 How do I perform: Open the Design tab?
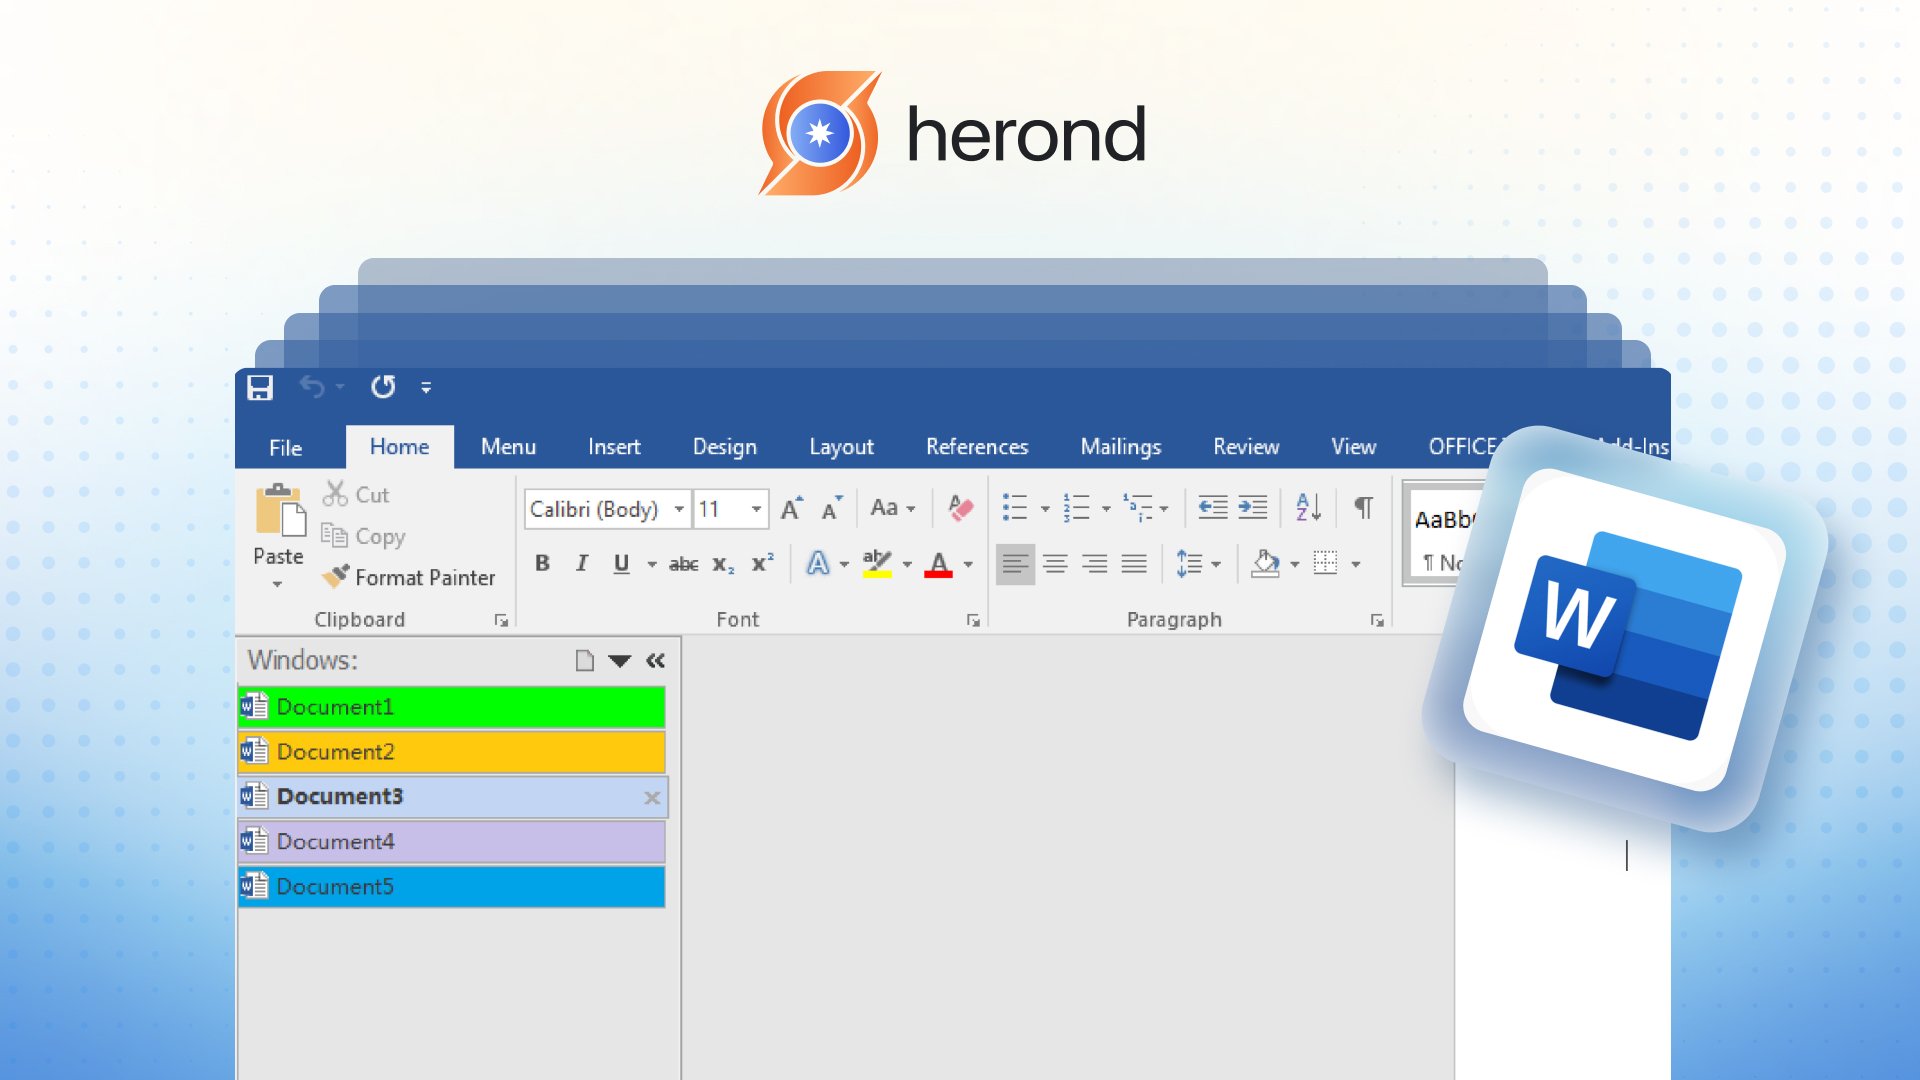point(725,447)
